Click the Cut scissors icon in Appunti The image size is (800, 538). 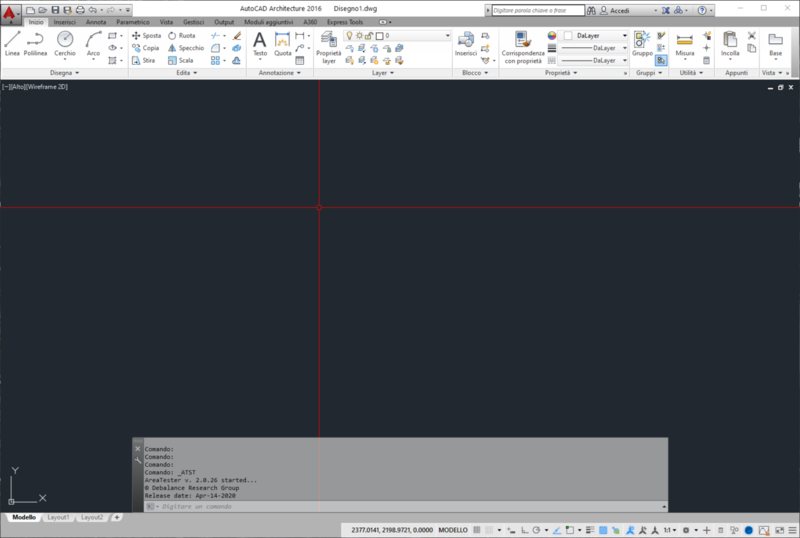point(752,36)
